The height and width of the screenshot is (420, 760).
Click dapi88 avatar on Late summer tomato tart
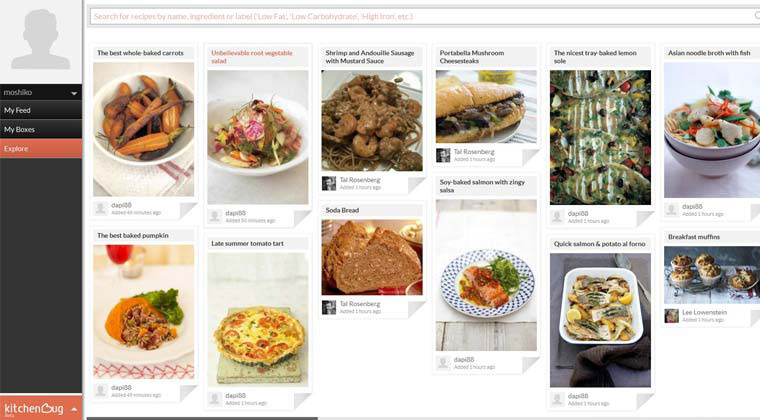pos(215,399)
